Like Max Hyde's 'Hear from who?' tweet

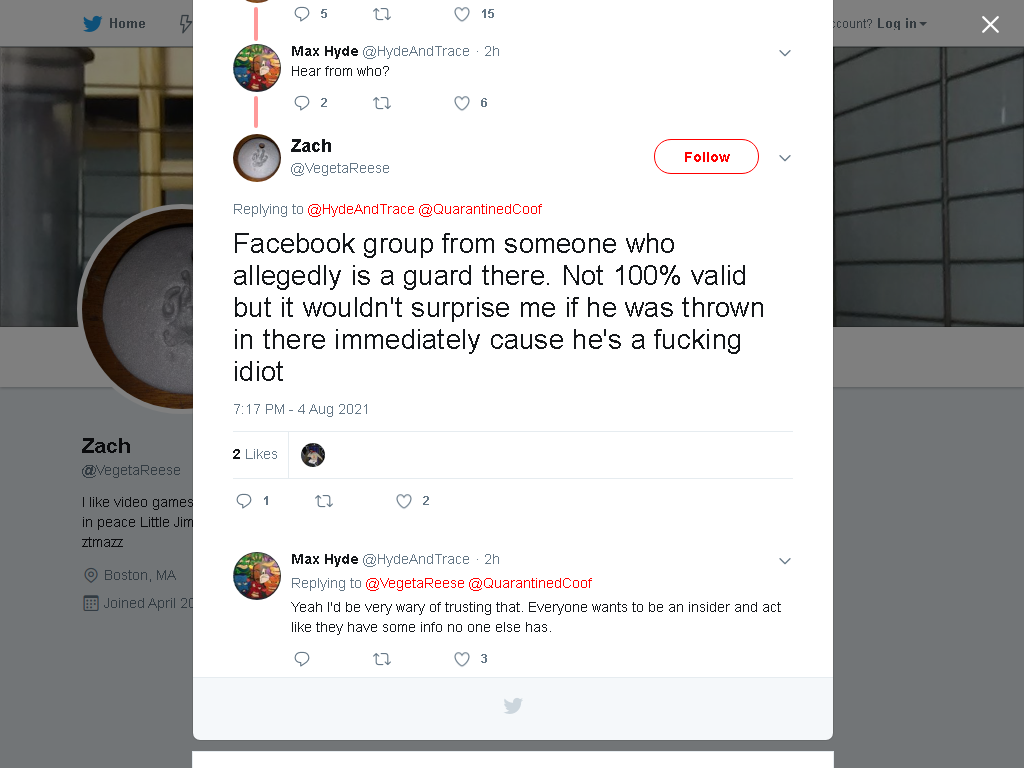(x=462, y=103)
